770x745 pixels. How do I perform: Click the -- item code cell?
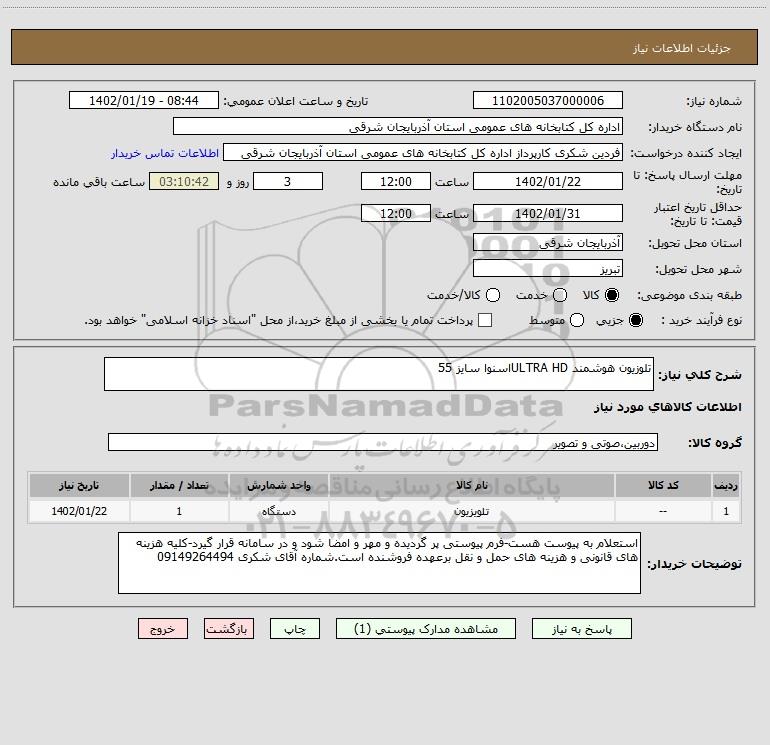[x=663, y=511]
